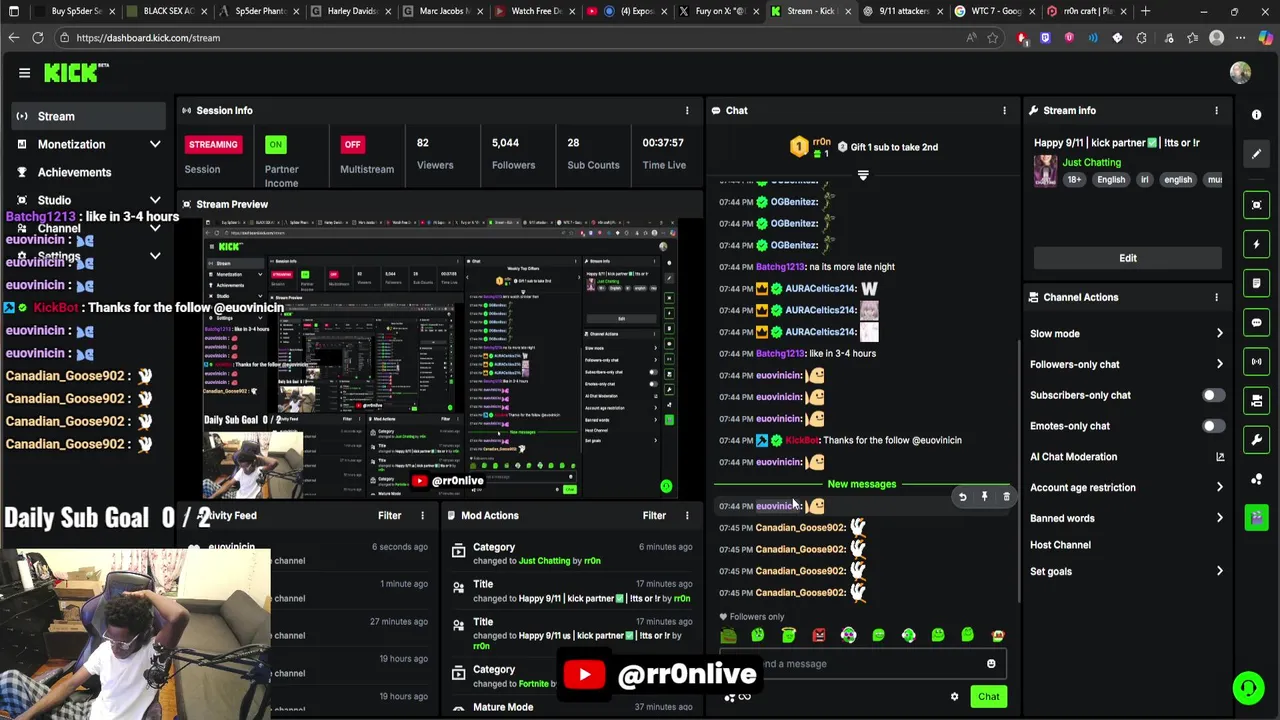Open the Mod Actions Filter dropdown
The width and height of the screenshot is (1280, 720).
(x=654, y=516)
